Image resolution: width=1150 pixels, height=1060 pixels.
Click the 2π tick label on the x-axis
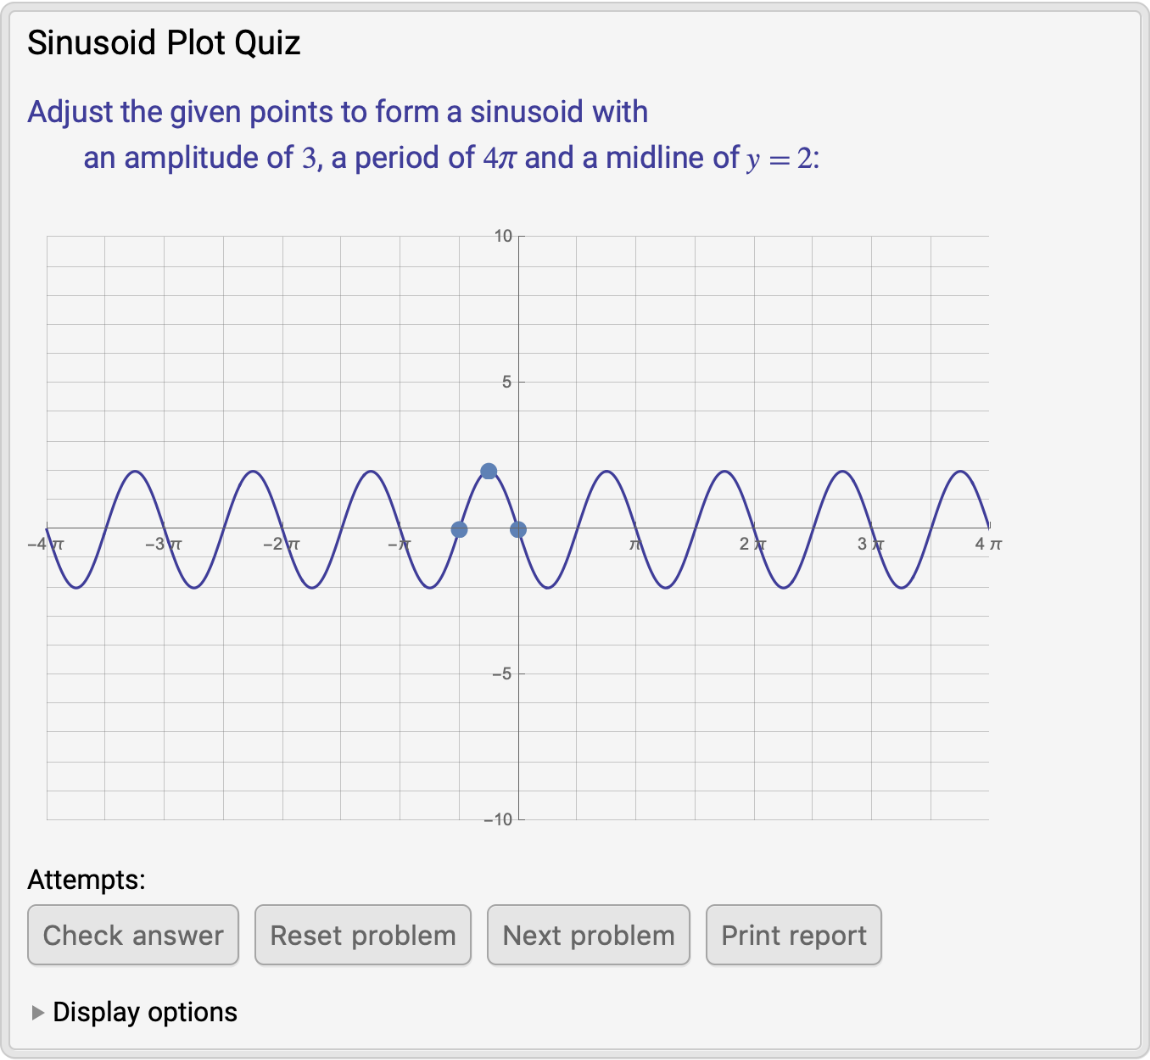click(x=753, y=545)
